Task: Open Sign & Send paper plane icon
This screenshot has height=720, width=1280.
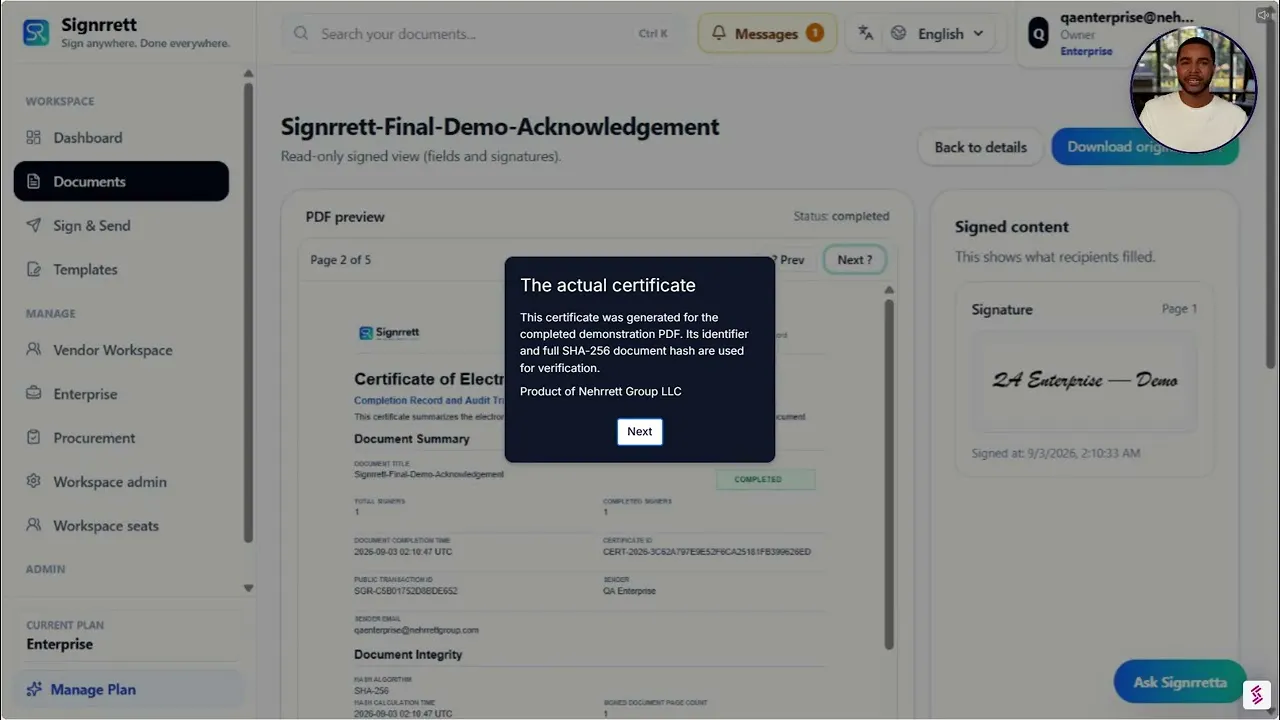Action: pyautogui.click(x=34, y=226)
